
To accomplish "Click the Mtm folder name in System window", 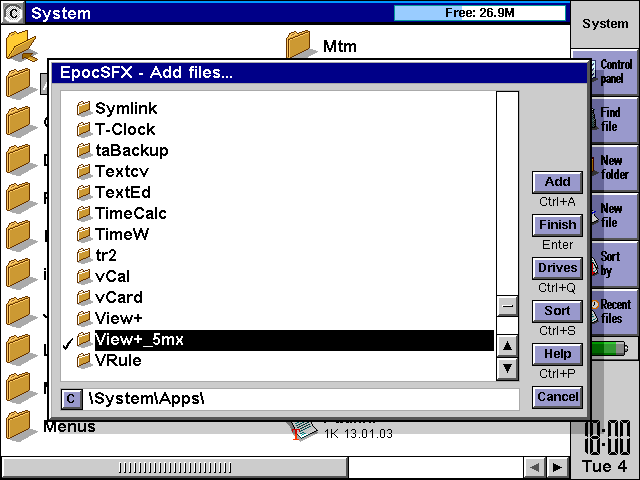I will (340, 46).
